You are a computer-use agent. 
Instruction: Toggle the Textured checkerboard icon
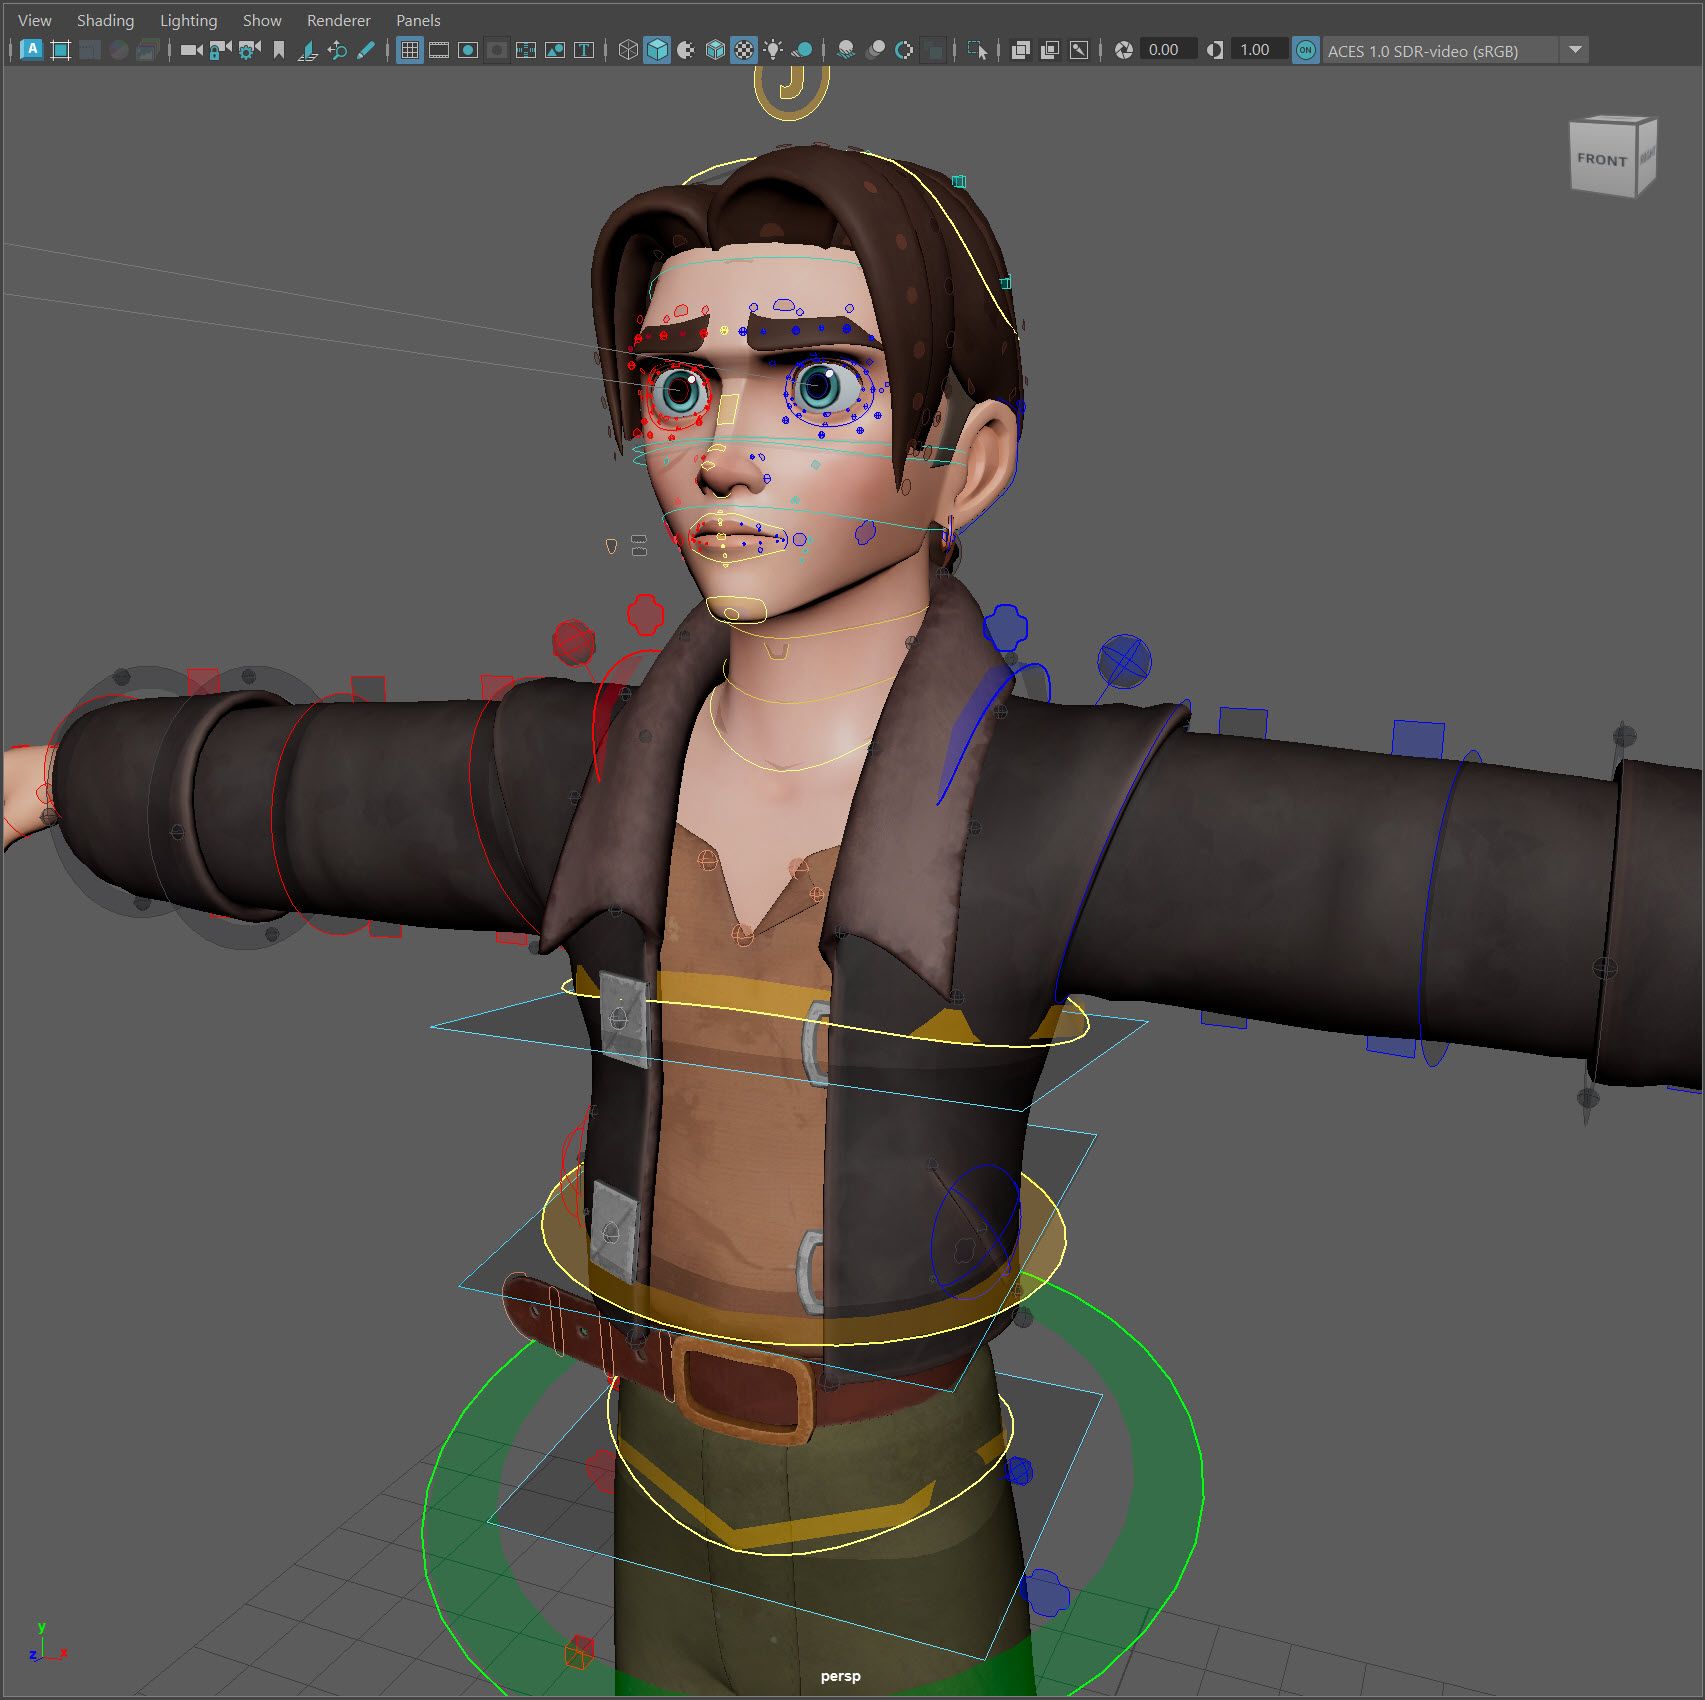(x=744, y=49)
